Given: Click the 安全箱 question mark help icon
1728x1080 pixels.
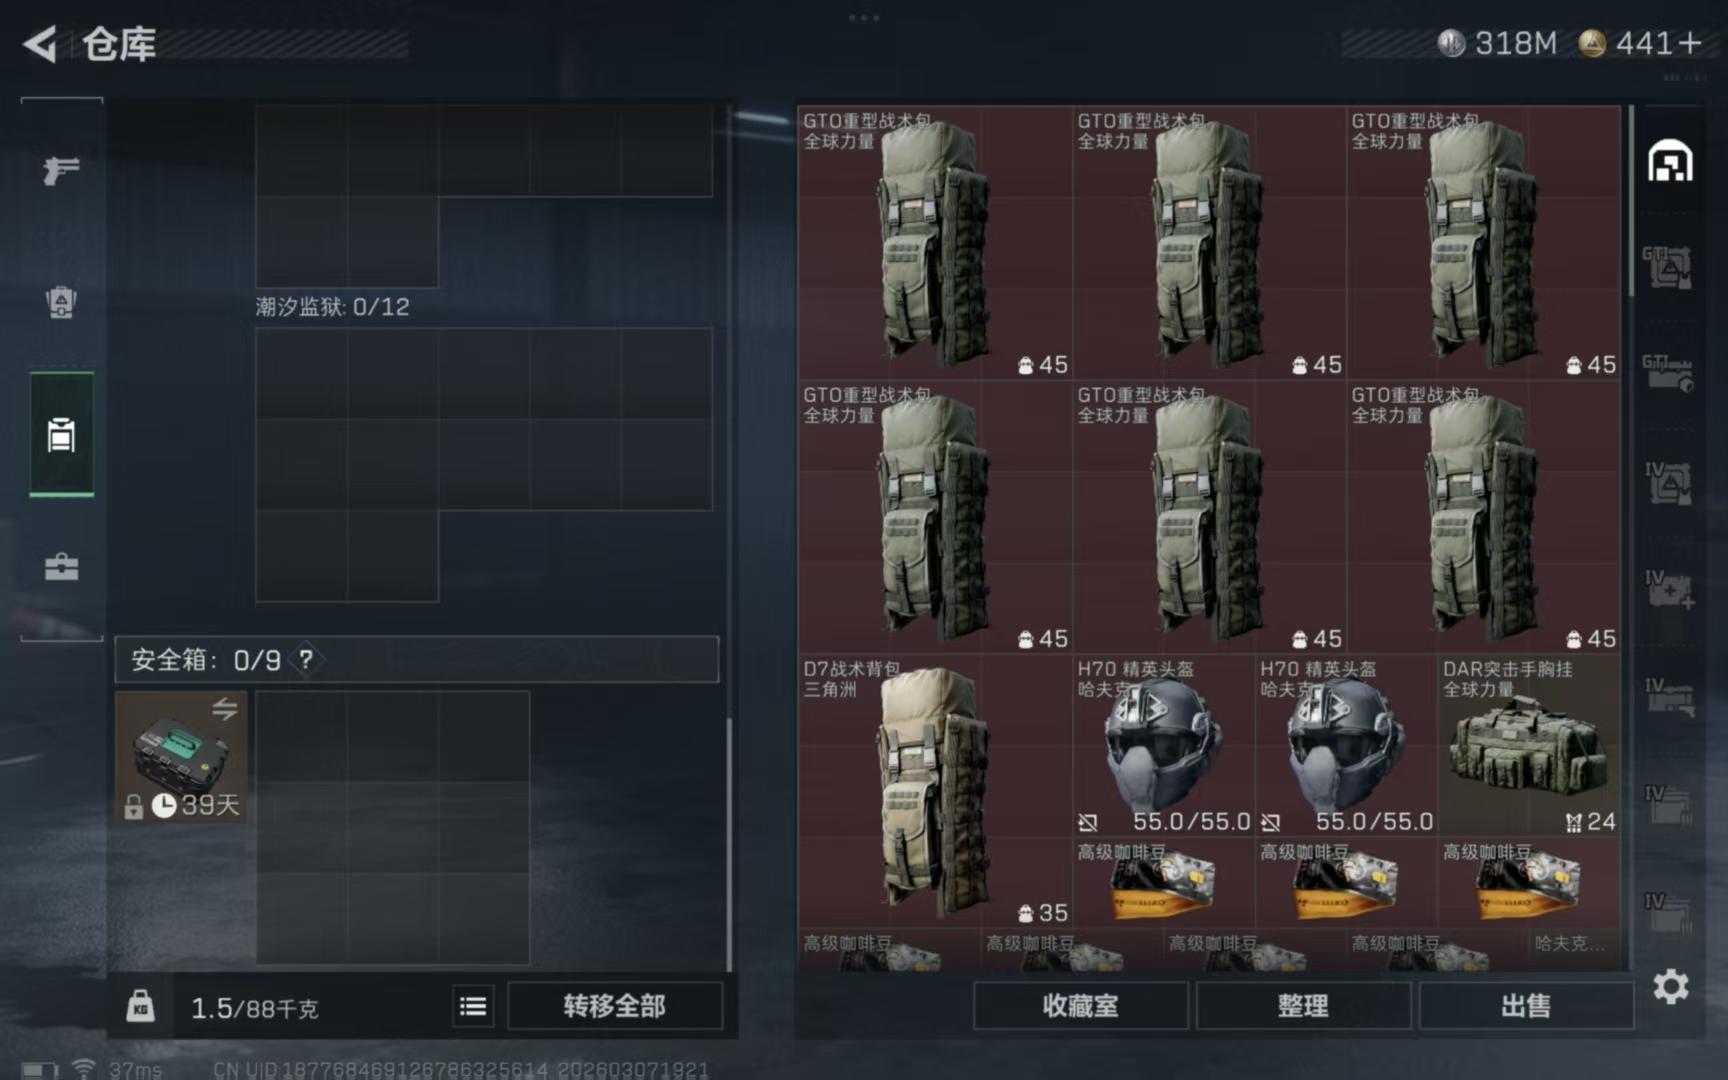Looking at the screenshot, I should pyautogui.click(x=306, y=660).
